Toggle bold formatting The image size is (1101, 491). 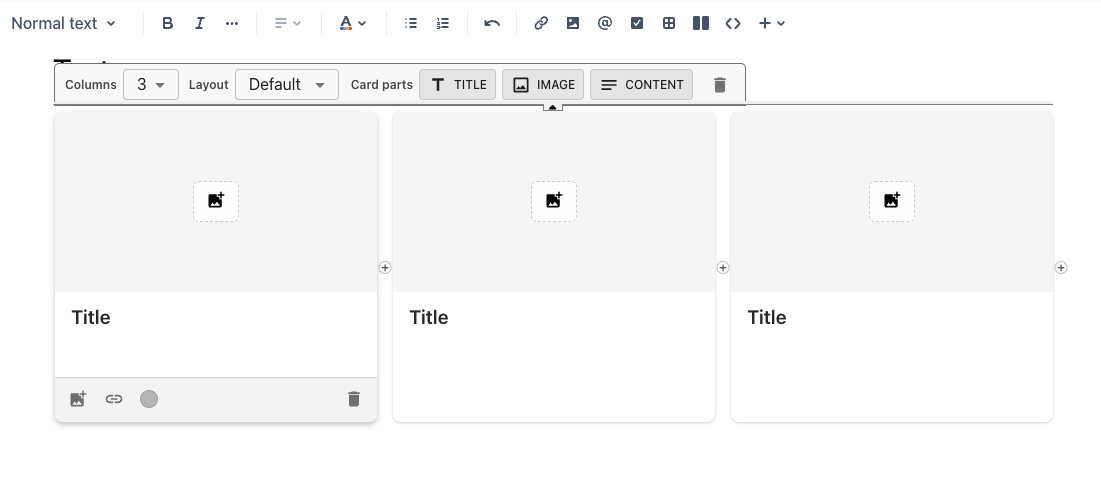pyautogui.click(x=168, y=23)
